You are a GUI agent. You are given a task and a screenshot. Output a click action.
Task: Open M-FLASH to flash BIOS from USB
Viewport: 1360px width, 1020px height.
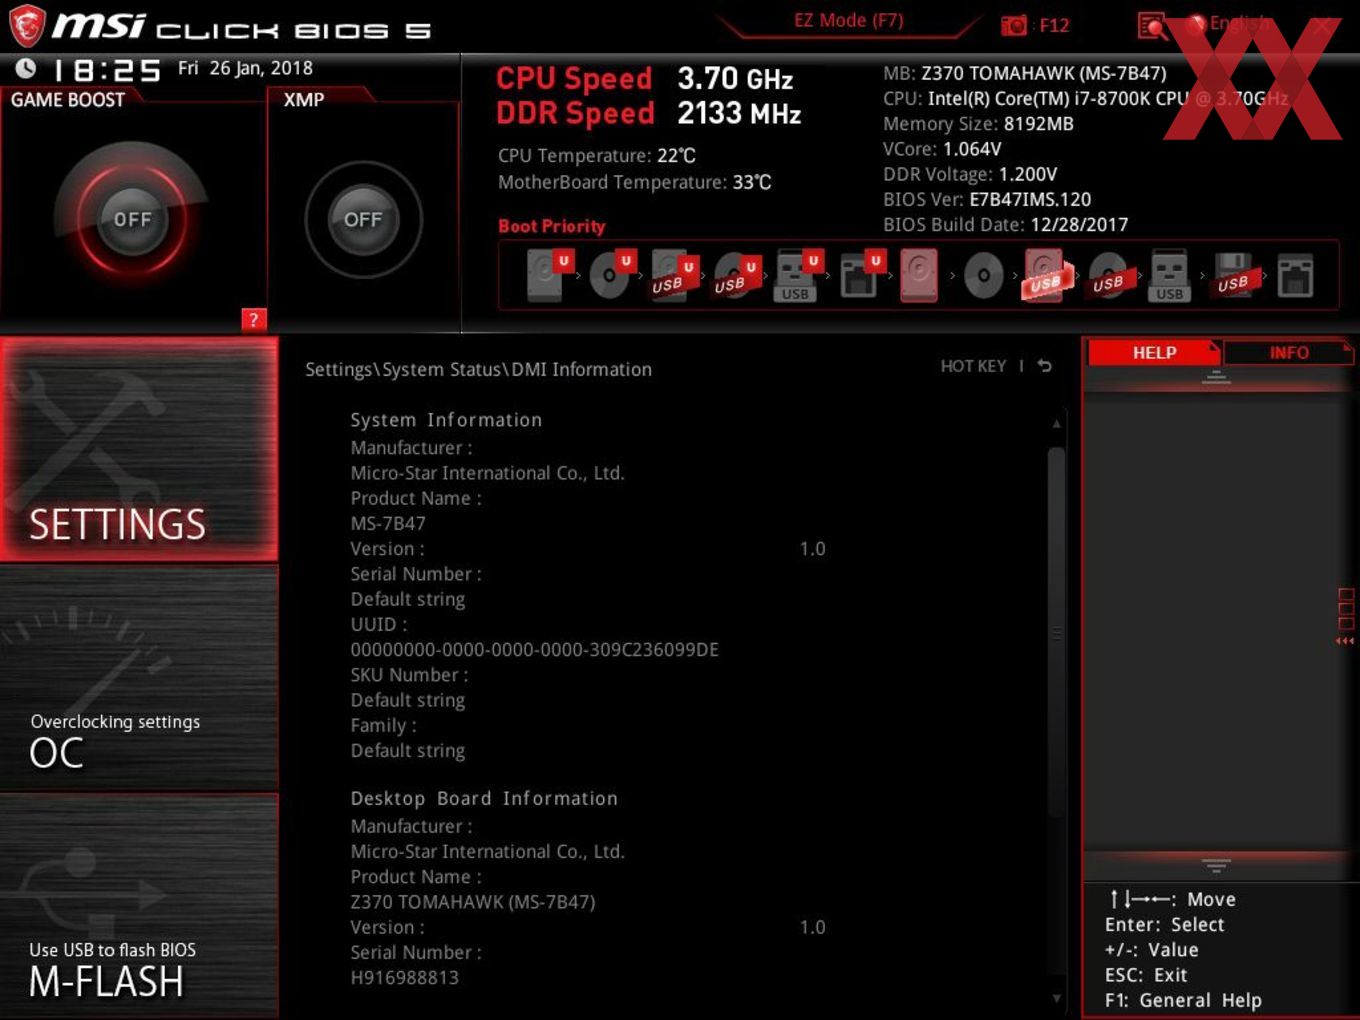click(x=139, y=906)
